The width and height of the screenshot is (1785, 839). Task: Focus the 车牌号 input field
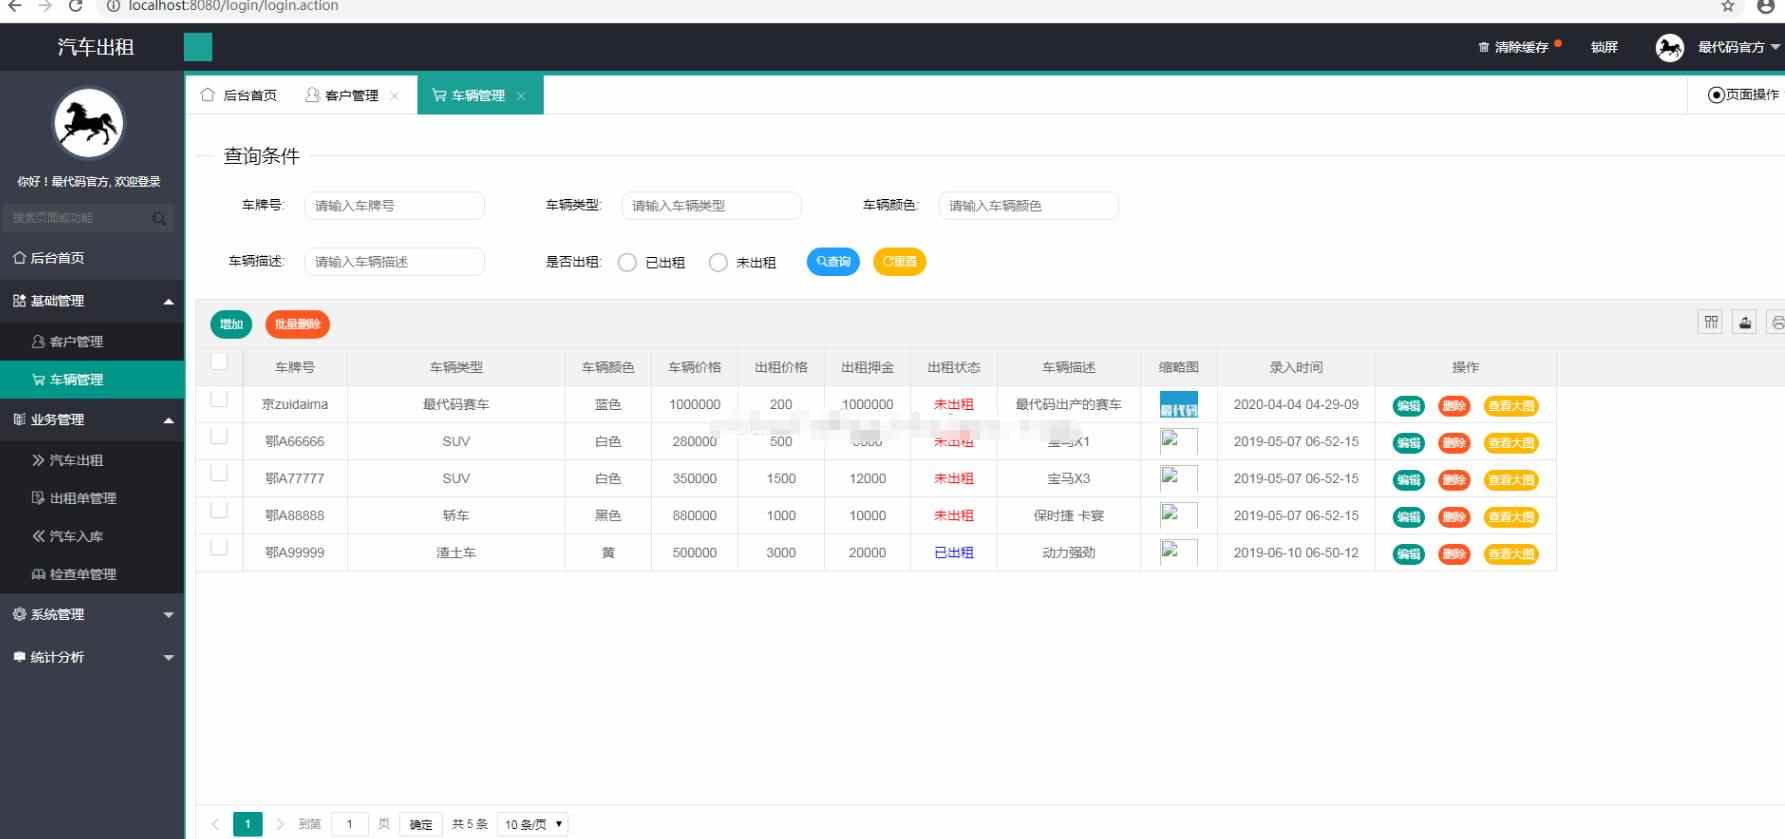tap(394, 206)
